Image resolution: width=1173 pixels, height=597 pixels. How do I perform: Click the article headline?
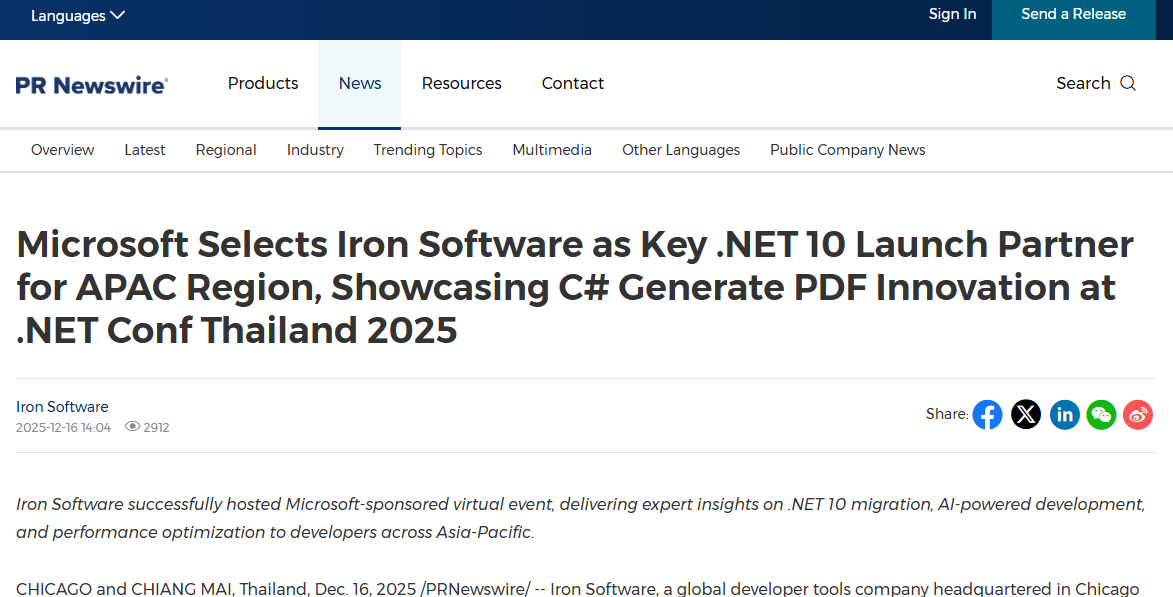(575, 287)
